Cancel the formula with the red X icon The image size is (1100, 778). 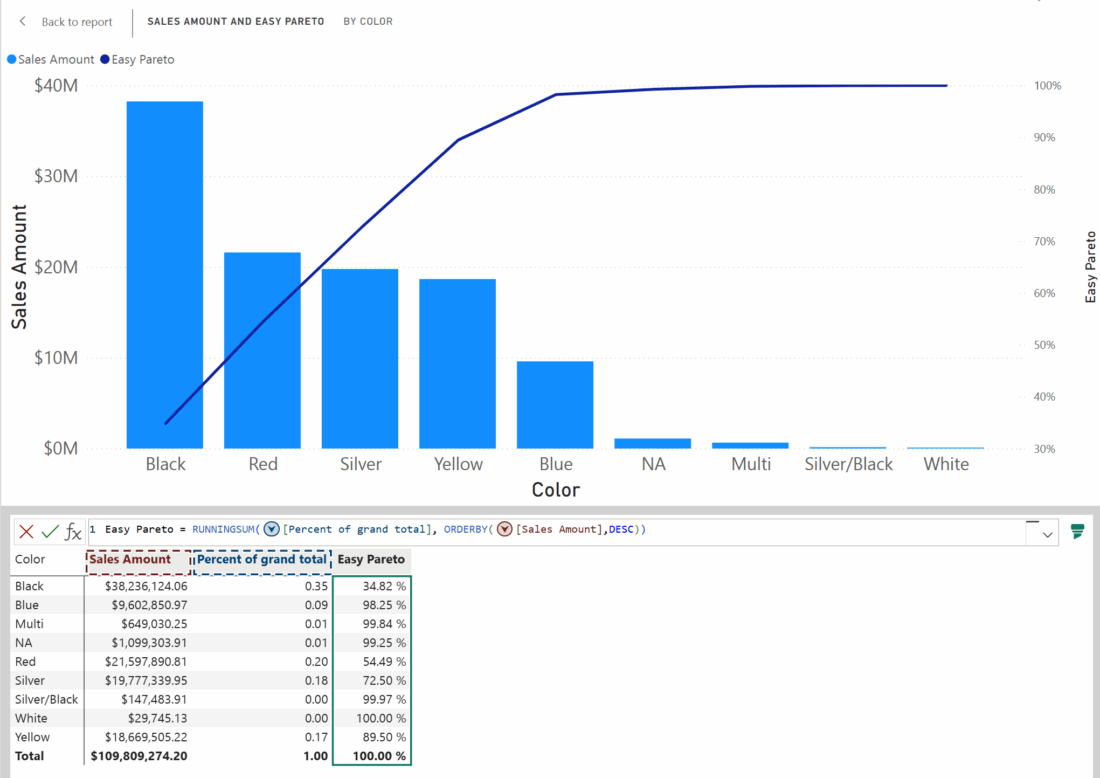[27, 532]
